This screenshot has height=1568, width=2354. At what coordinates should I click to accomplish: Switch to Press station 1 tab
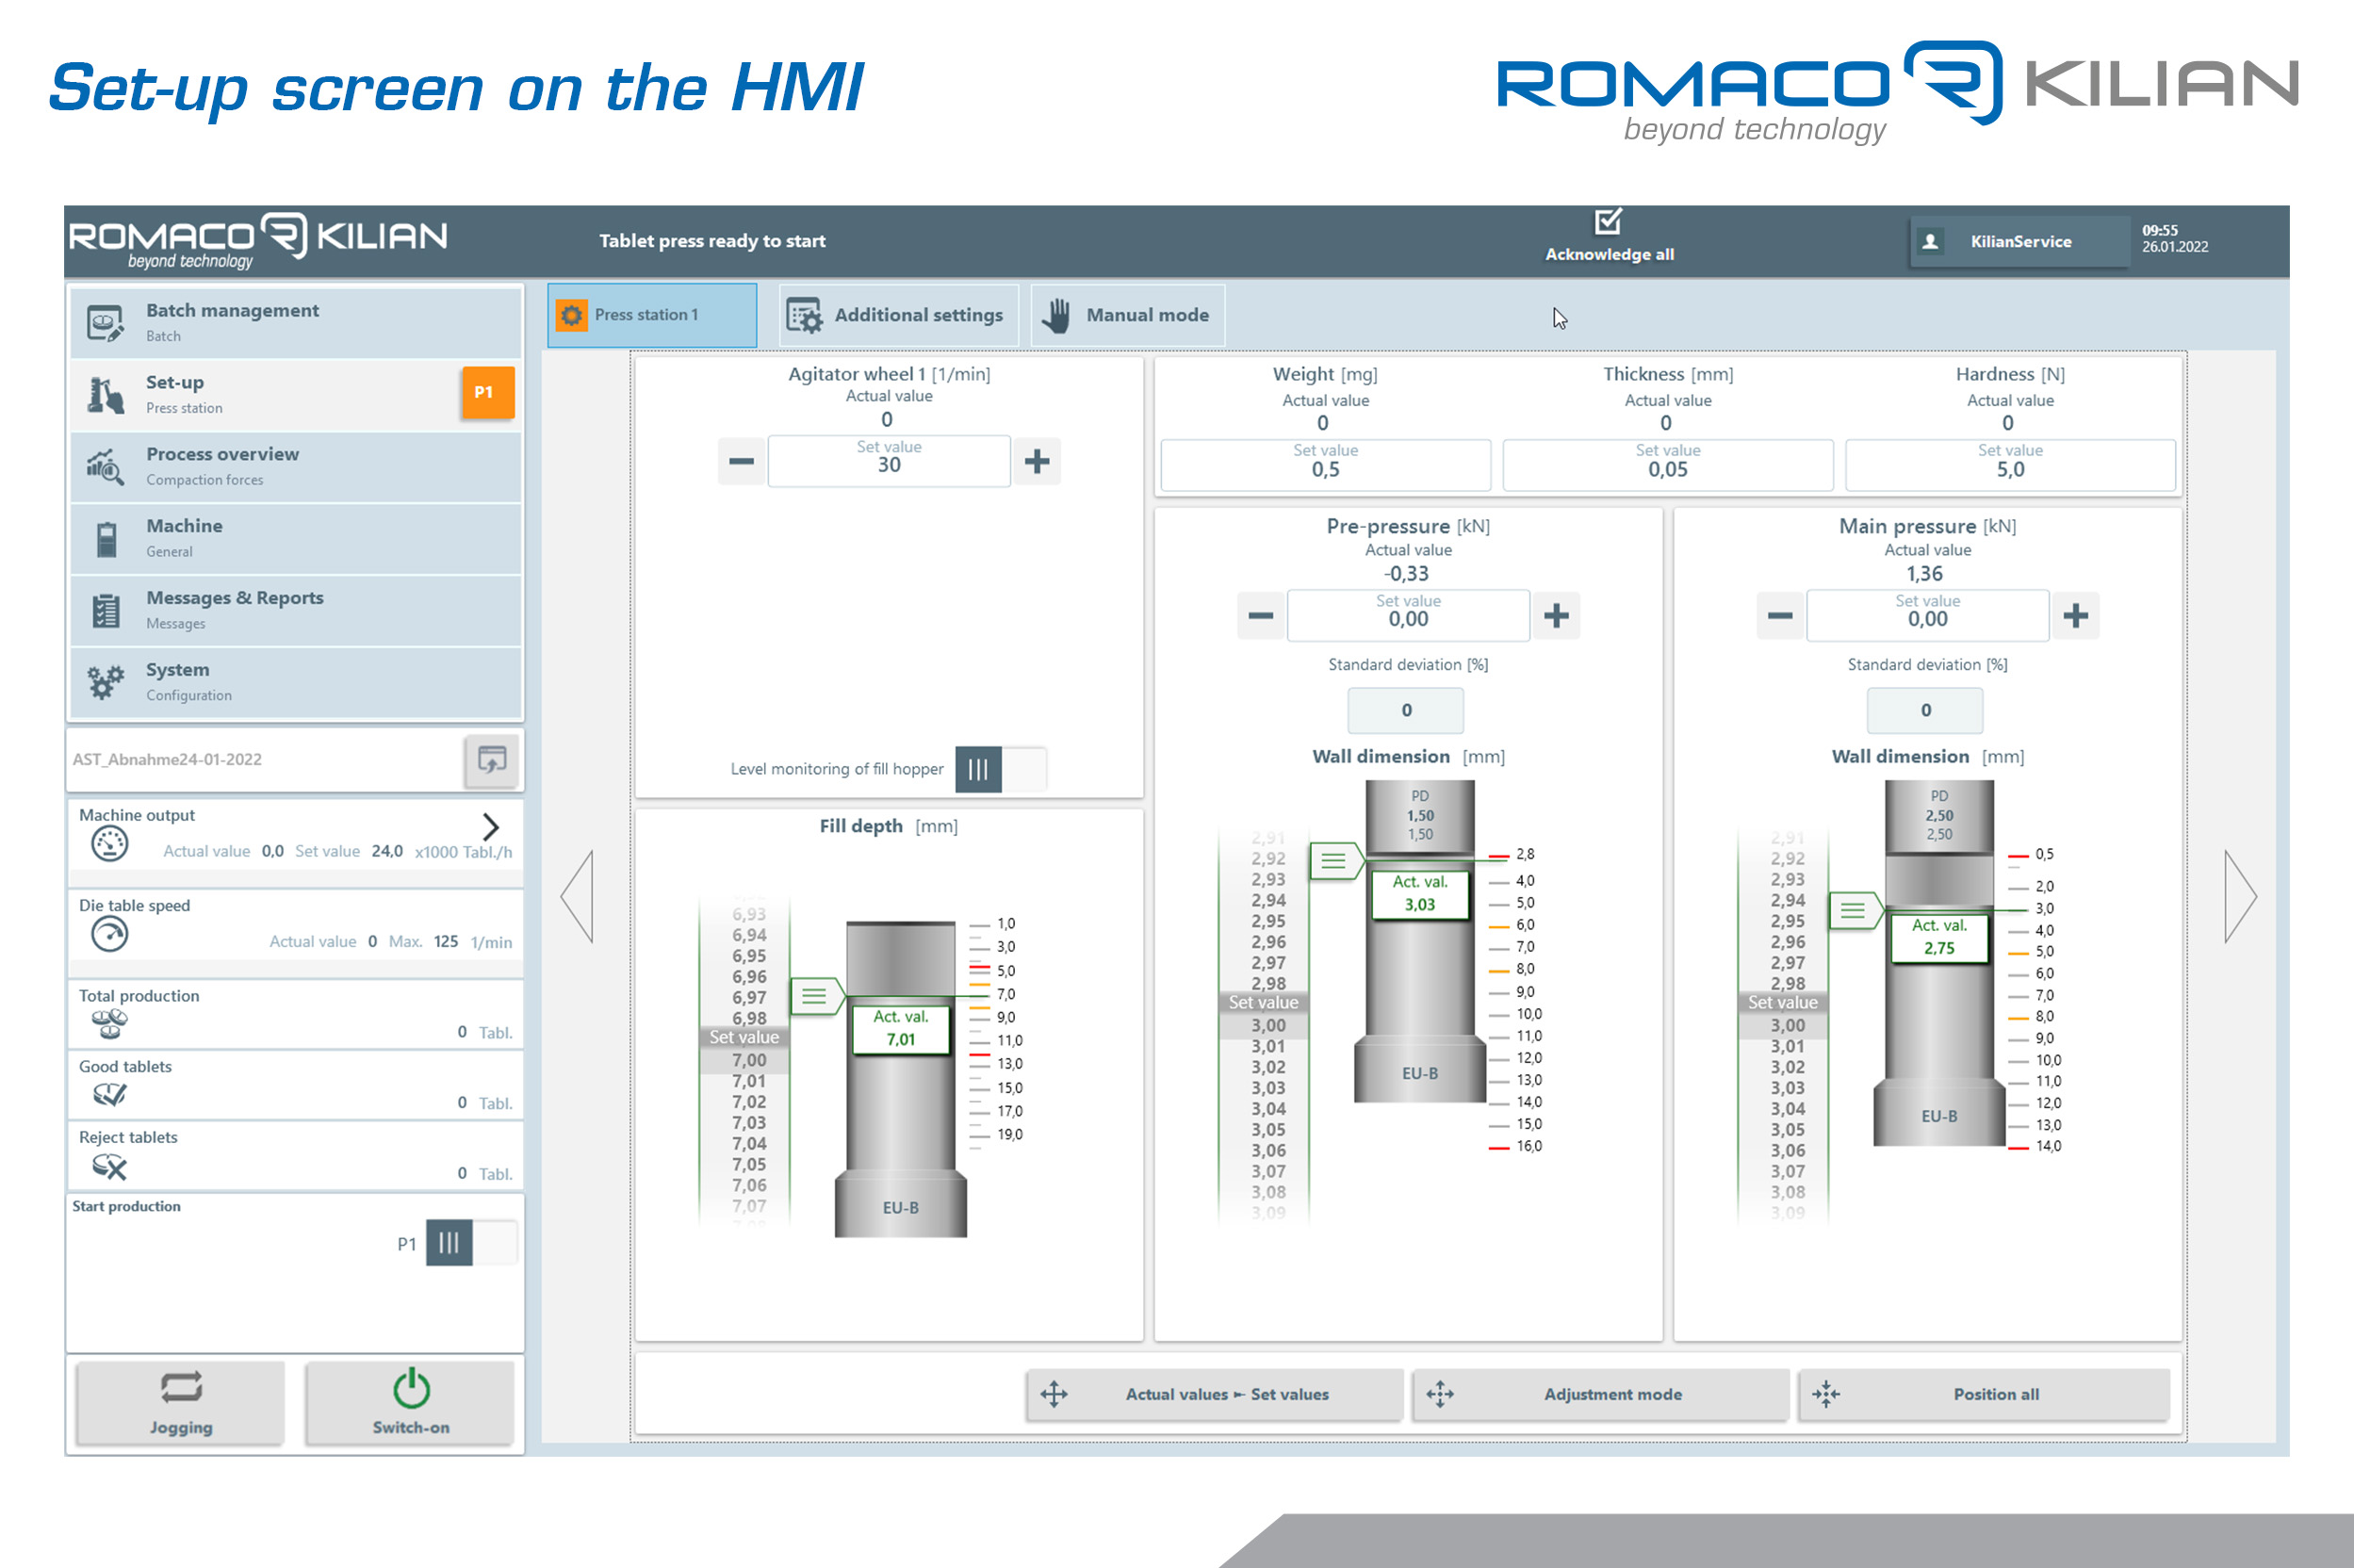coord(652,315)
